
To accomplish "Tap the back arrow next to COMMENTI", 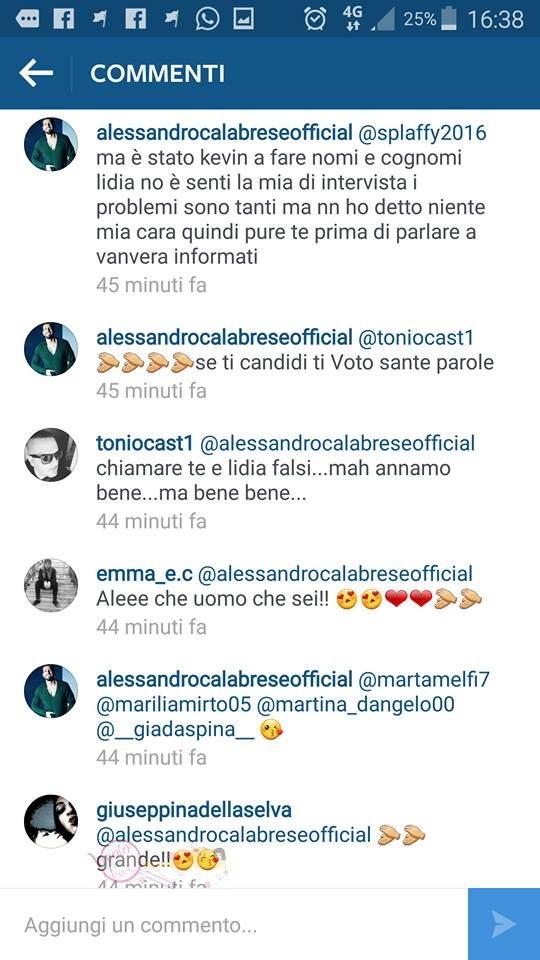I will (x=36, y=74).
